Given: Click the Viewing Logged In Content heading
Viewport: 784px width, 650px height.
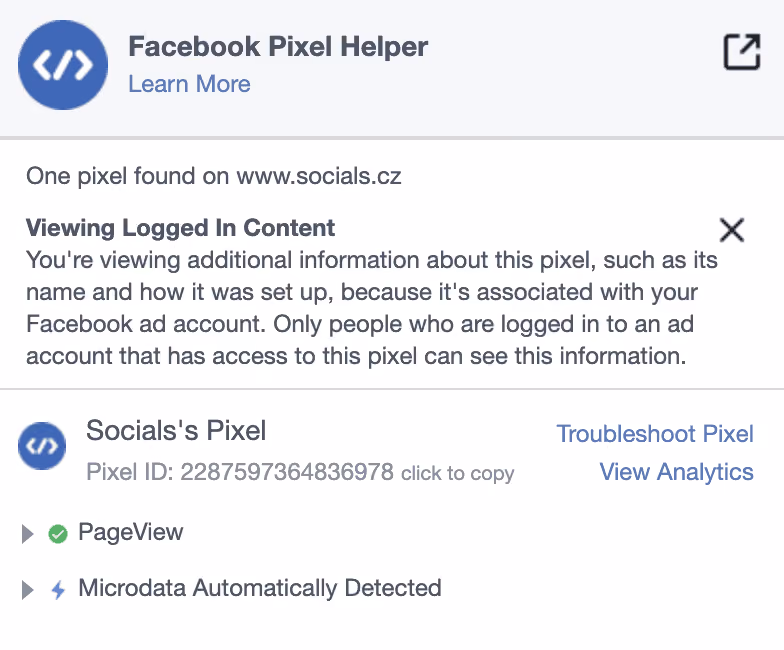Looking at the screenshot, I should [180, 228].
